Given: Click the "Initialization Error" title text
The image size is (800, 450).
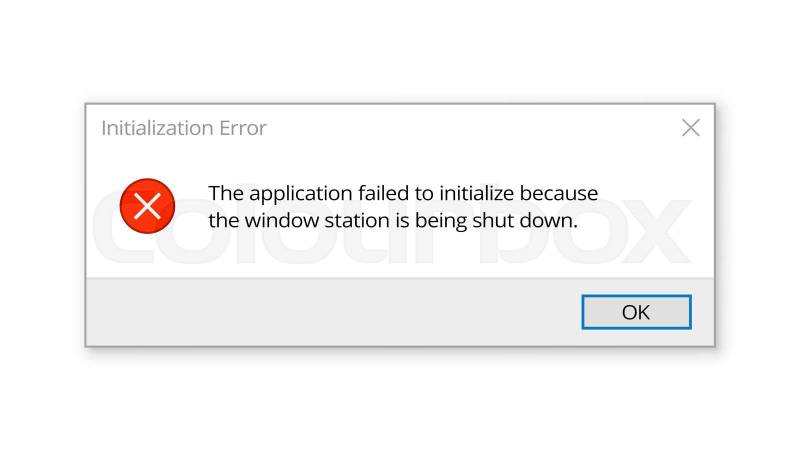Looking at the screenshot, I should pos(184,128).
